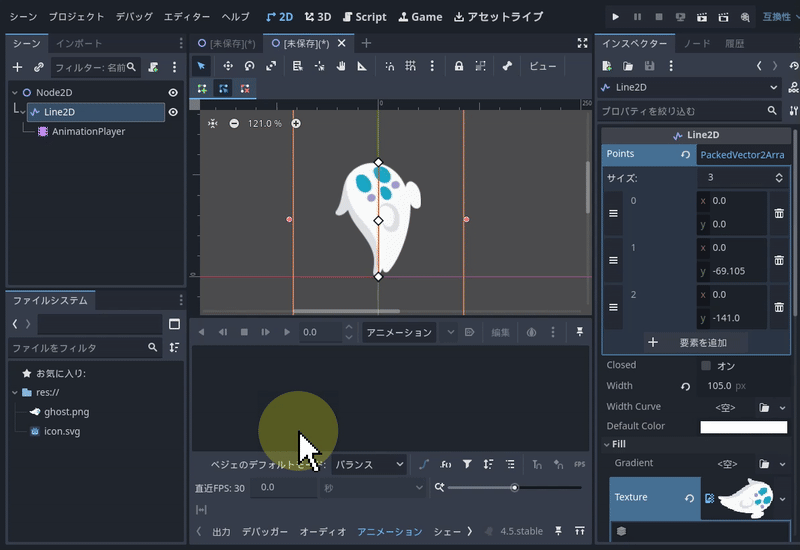Select the Rotate mode tool
The image size is (800, 550).
[x=249, y=66]
